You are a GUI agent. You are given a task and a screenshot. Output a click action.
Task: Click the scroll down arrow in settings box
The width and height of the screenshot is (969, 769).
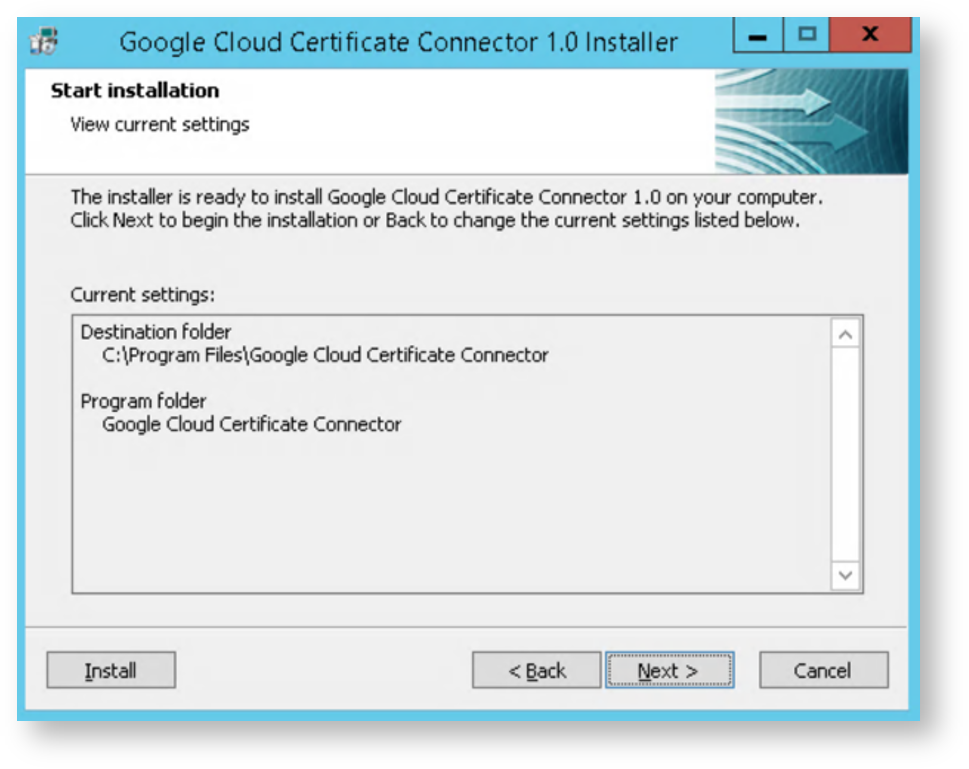point(846,576)
